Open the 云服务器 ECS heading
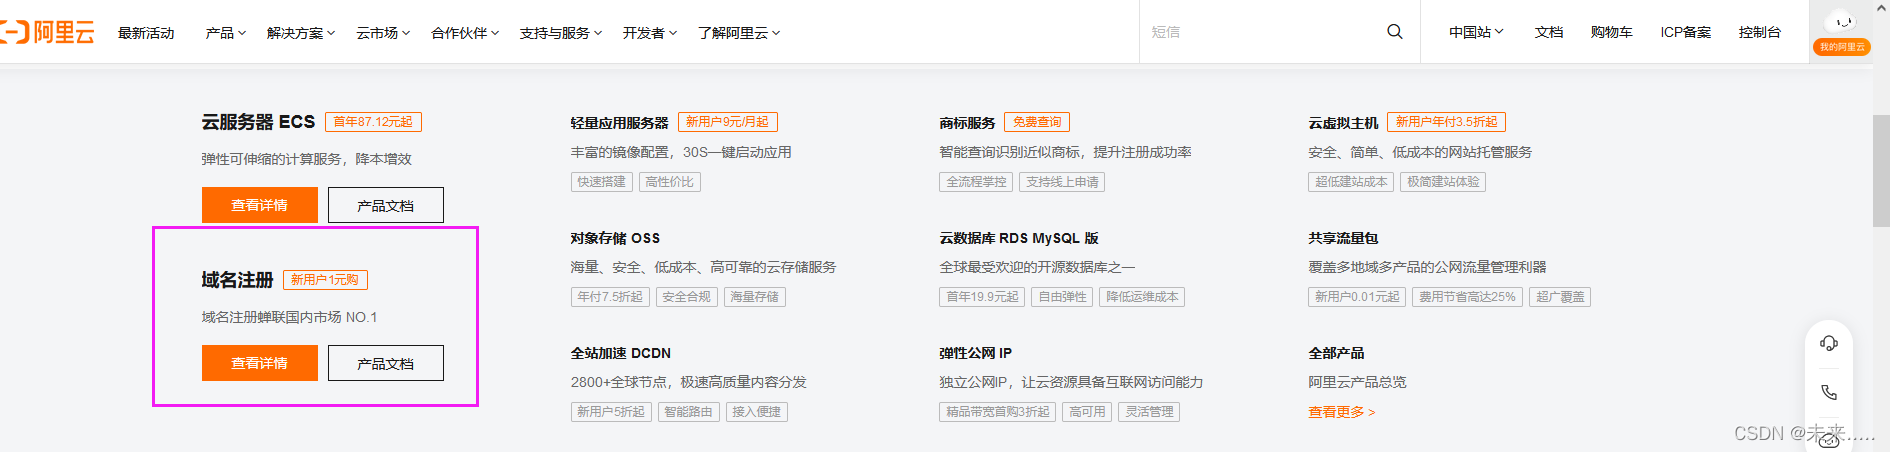The height and width of the screenshot is (452, 1890). pyautogui.click(x=258, y=122)
